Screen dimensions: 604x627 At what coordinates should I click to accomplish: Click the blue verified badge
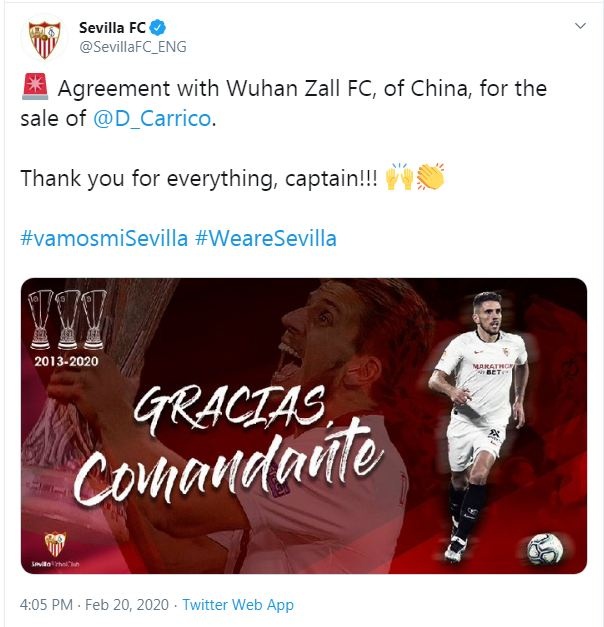157,28
